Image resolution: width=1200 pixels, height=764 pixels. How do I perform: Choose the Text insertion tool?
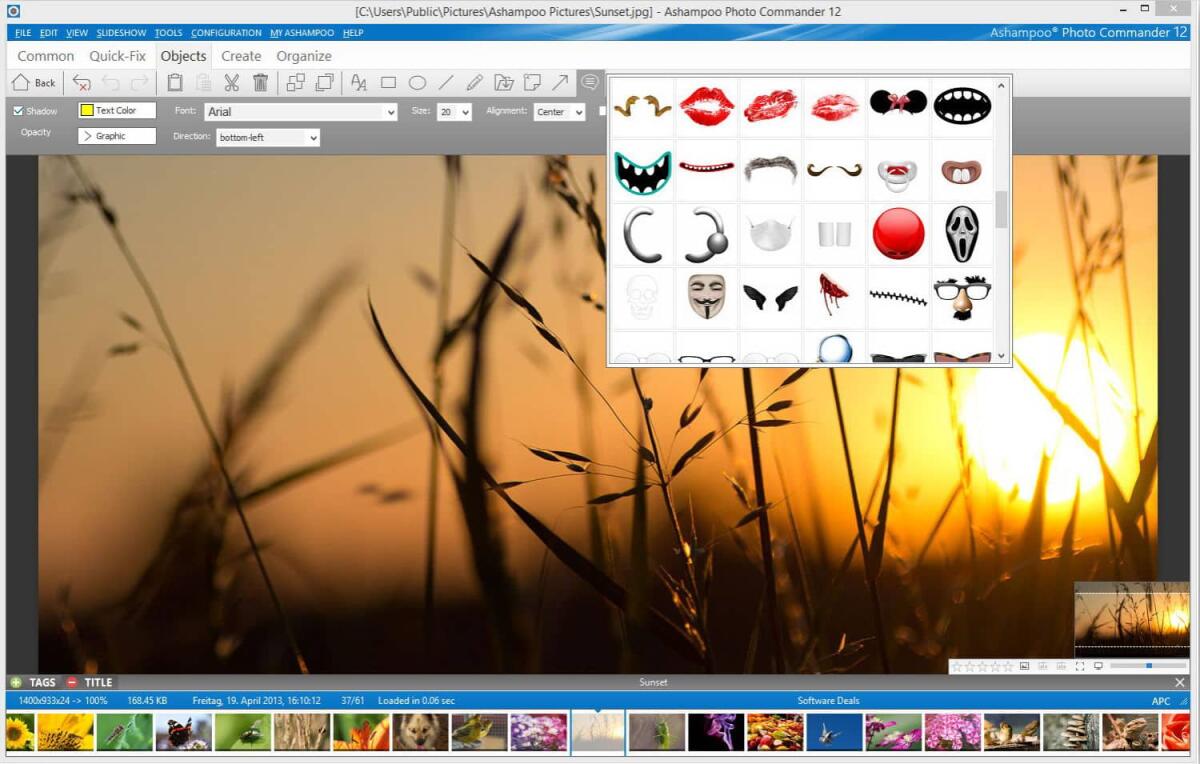pyautogui.click(x=358, y=83)
